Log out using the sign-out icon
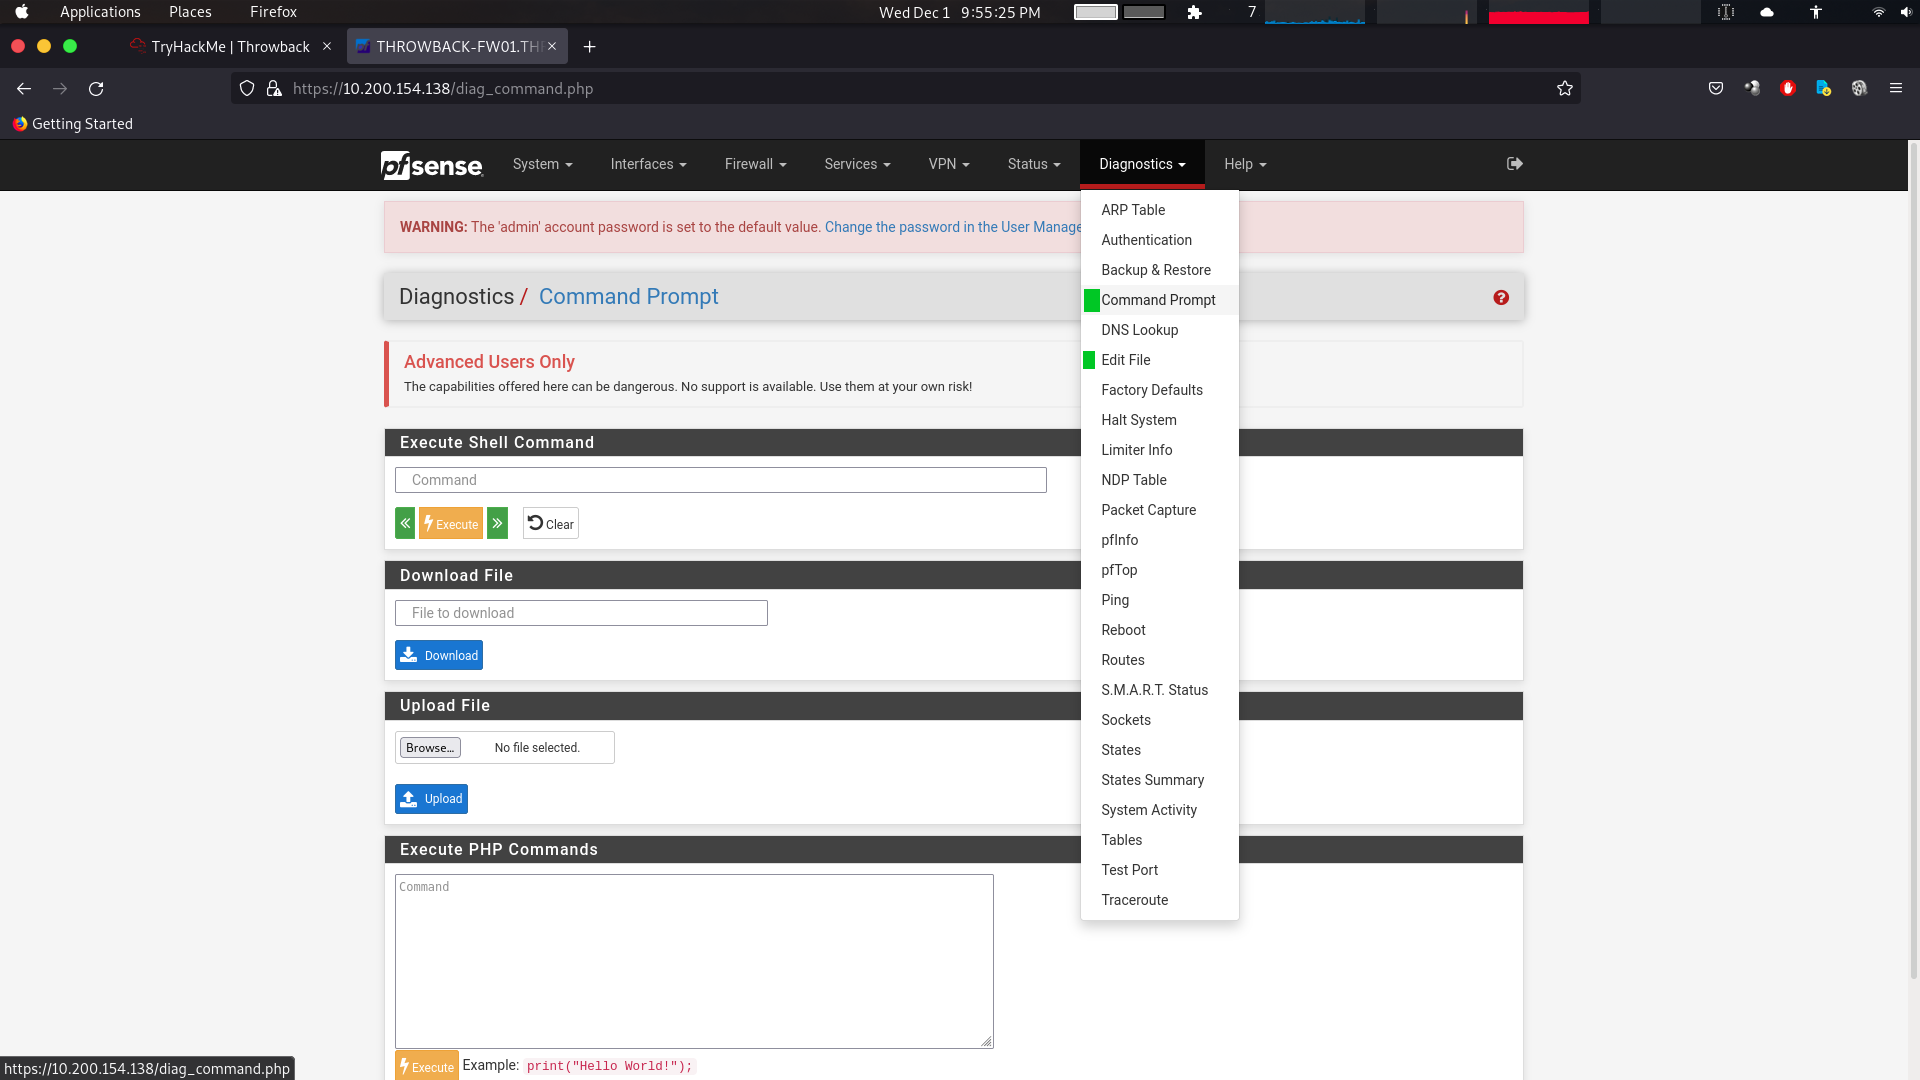 point(1514,164)
